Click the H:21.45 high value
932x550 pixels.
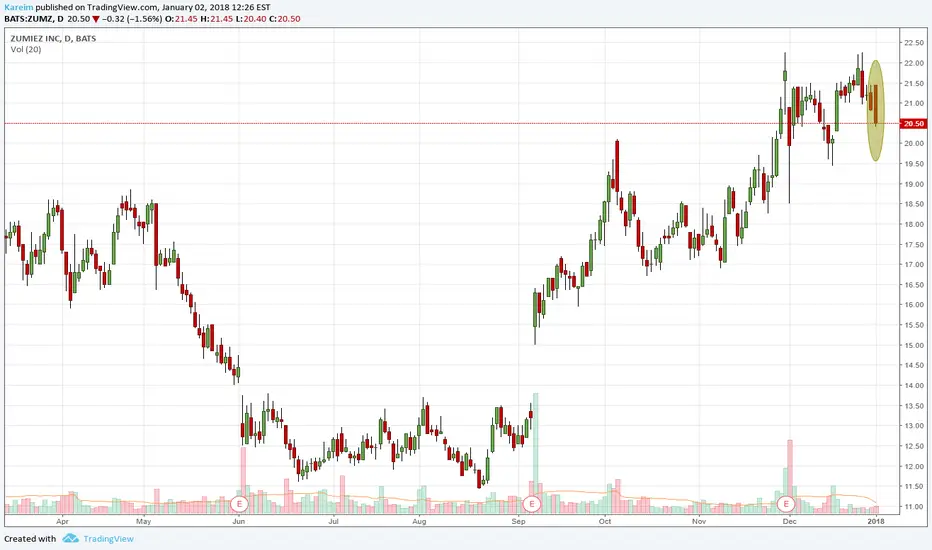[216, 19]
